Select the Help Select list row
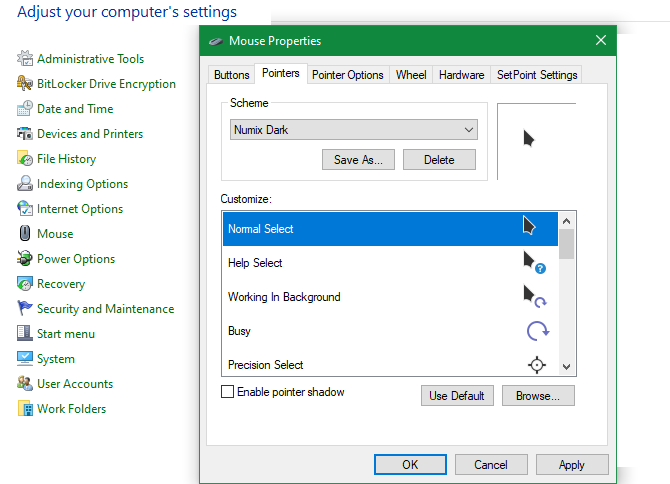The image size is (670, 484). coord(390,263)
